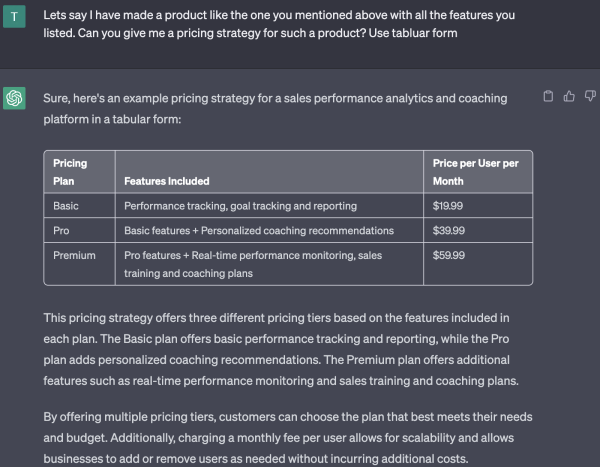Select the "Features Included" column header
This screenshot has height=467, width=600.
(167, 181)
